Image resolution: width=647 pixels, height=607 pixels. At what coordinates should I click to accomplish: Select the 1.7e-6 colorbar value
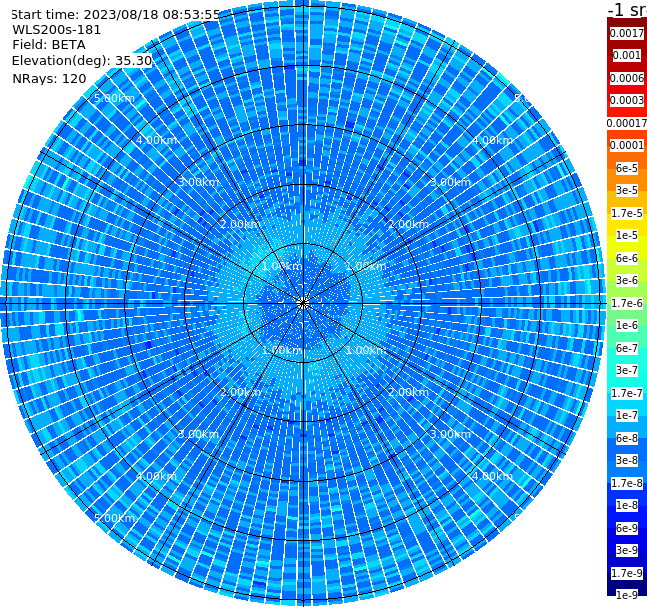[x=627, y=303]
